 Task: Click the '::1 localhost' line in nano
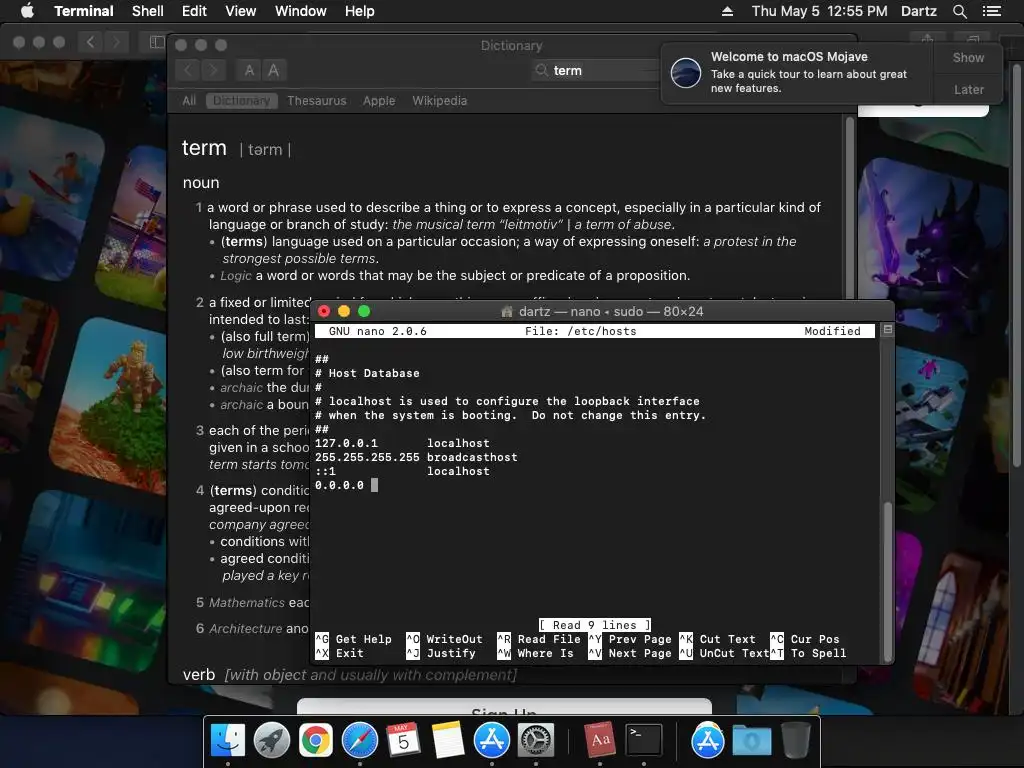click(x=402, y=472)
